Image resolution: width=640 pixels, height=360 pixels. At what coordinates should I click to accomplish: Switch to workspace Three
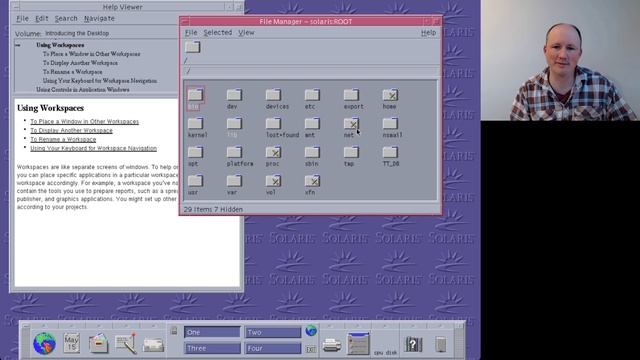coord(212,348)
